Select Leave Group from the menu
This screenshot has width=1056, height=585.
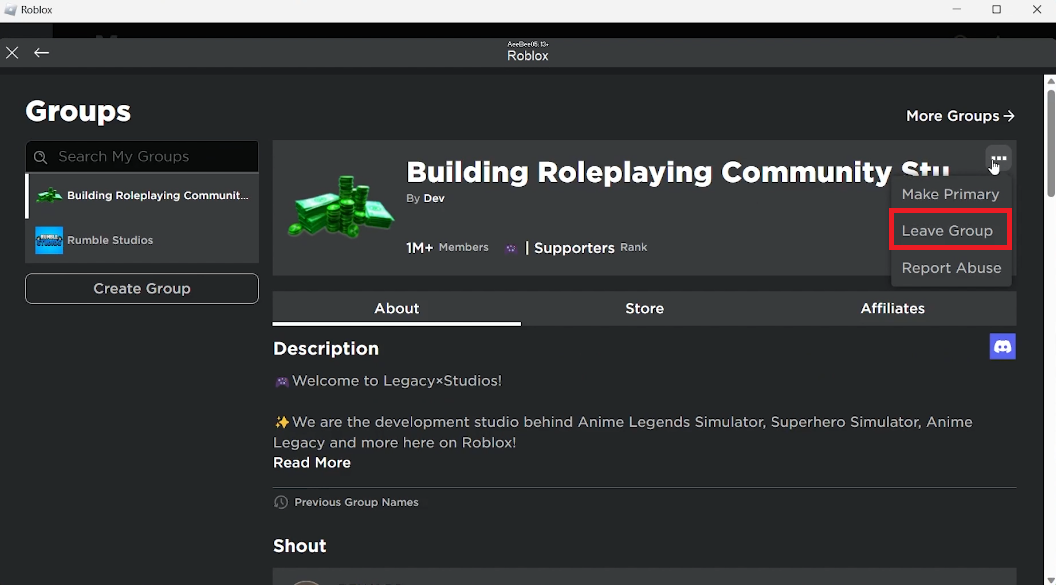(949, 229)
